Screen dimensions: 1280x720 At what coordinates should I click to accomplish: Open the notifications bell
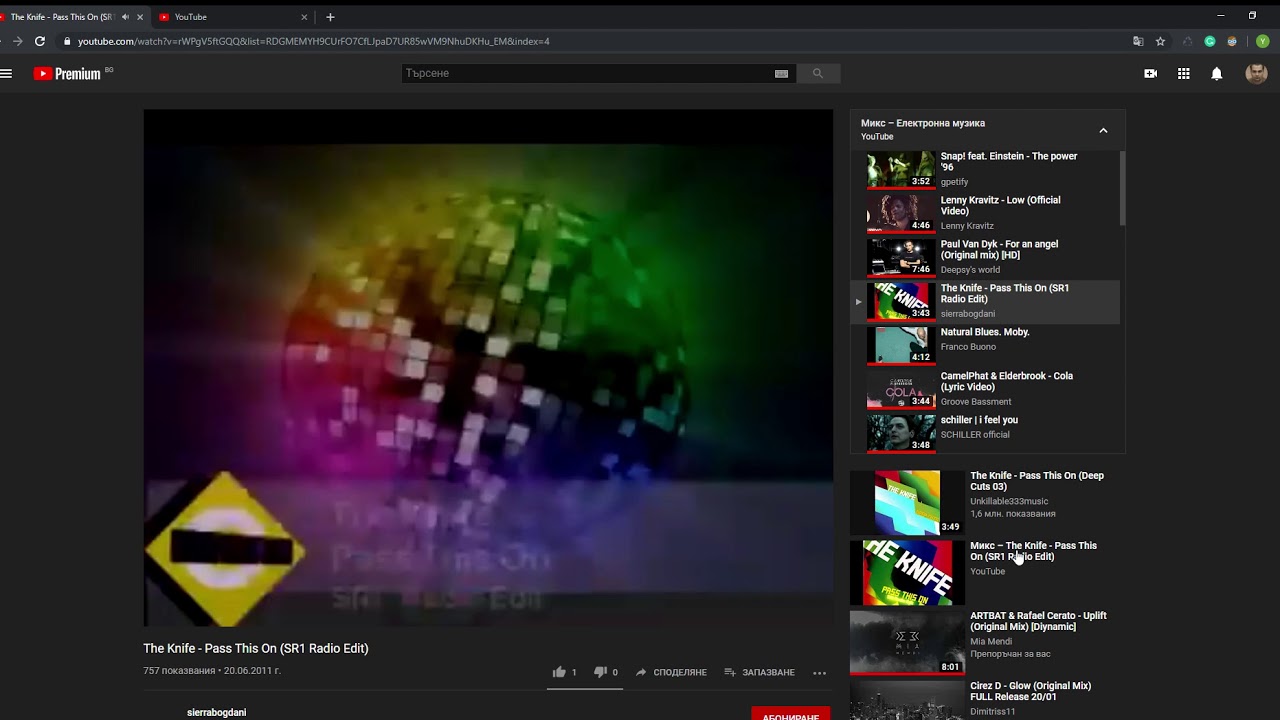pos(1216,73)
